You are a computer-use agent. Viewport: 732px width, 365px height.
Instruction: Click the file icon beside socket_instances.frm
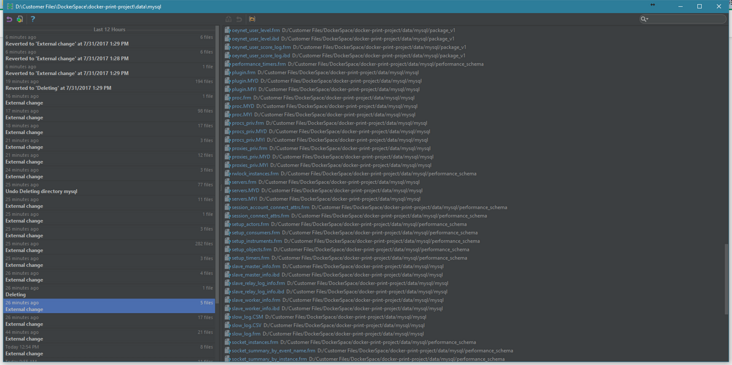coord(228,342)
